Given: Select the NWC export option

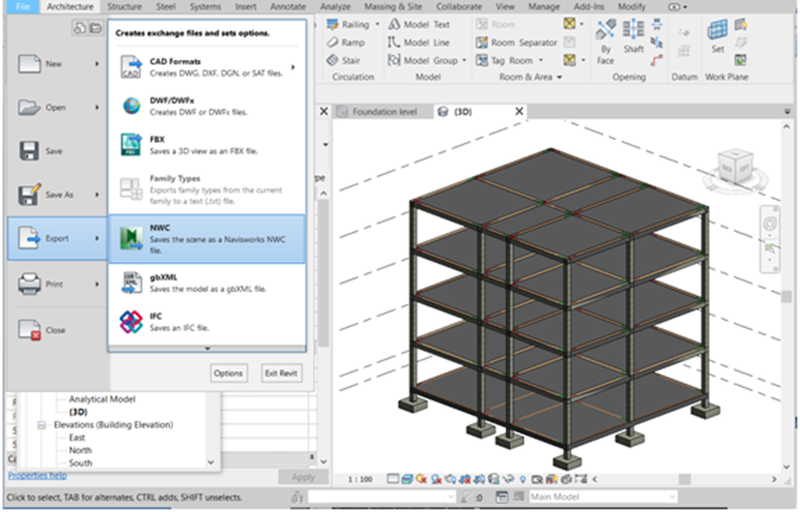Looking at the screenshot, I should tap(207, 239).
